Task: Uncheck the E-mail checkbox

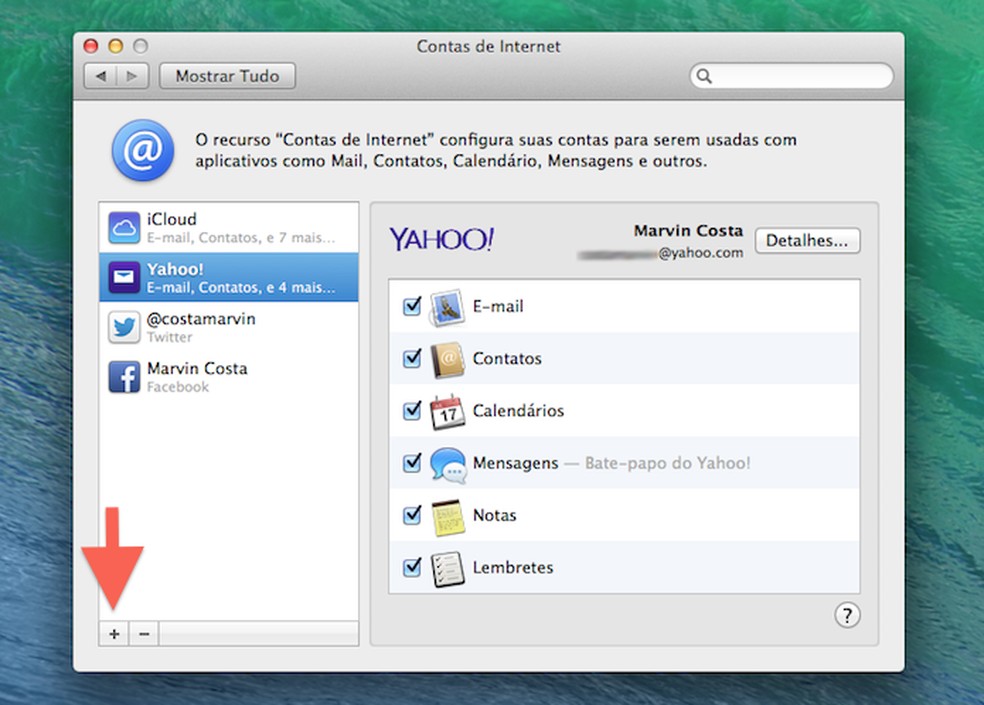Action: coord(411,306)
